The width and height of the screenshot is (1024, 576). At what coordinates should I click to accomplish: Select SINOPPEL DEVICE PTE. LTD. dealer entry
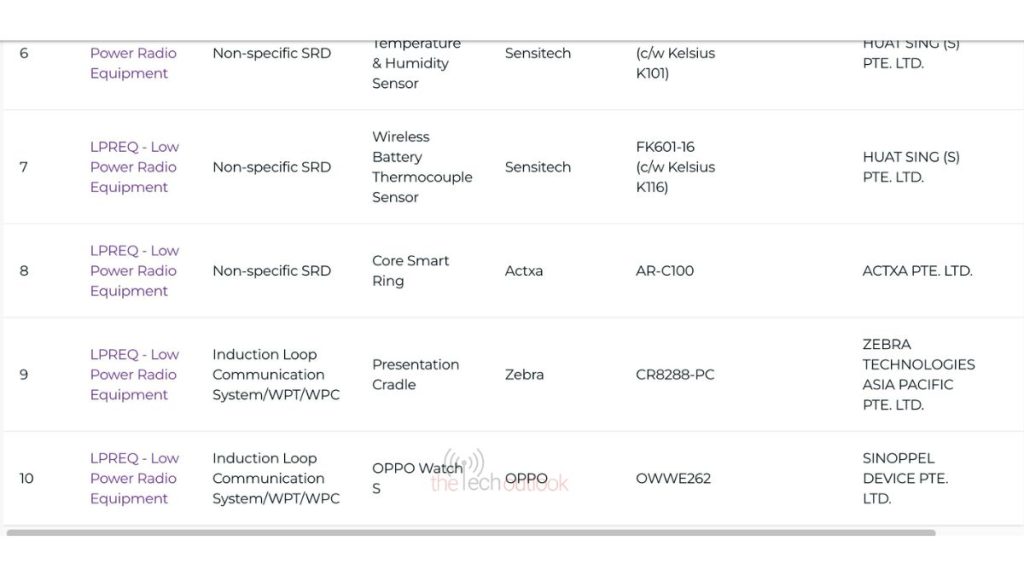click(x=904, y=478)
